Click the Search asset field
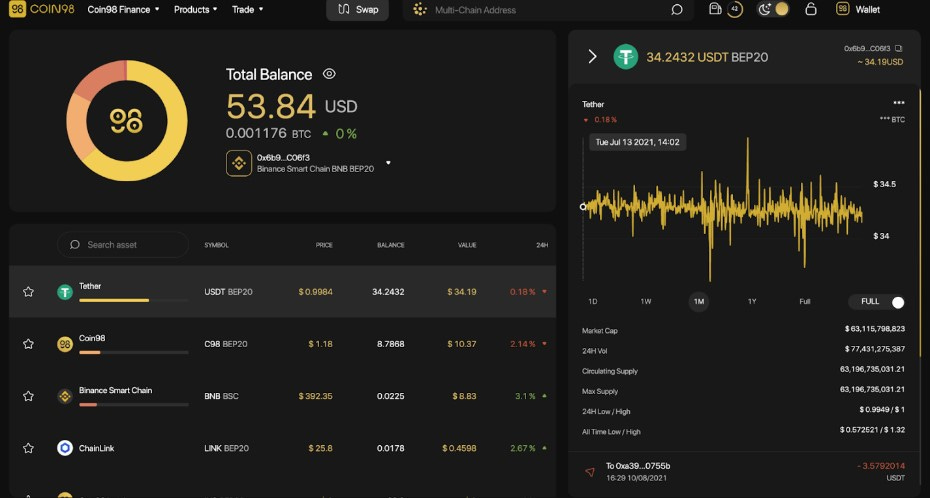 click(x=123, y=244)
